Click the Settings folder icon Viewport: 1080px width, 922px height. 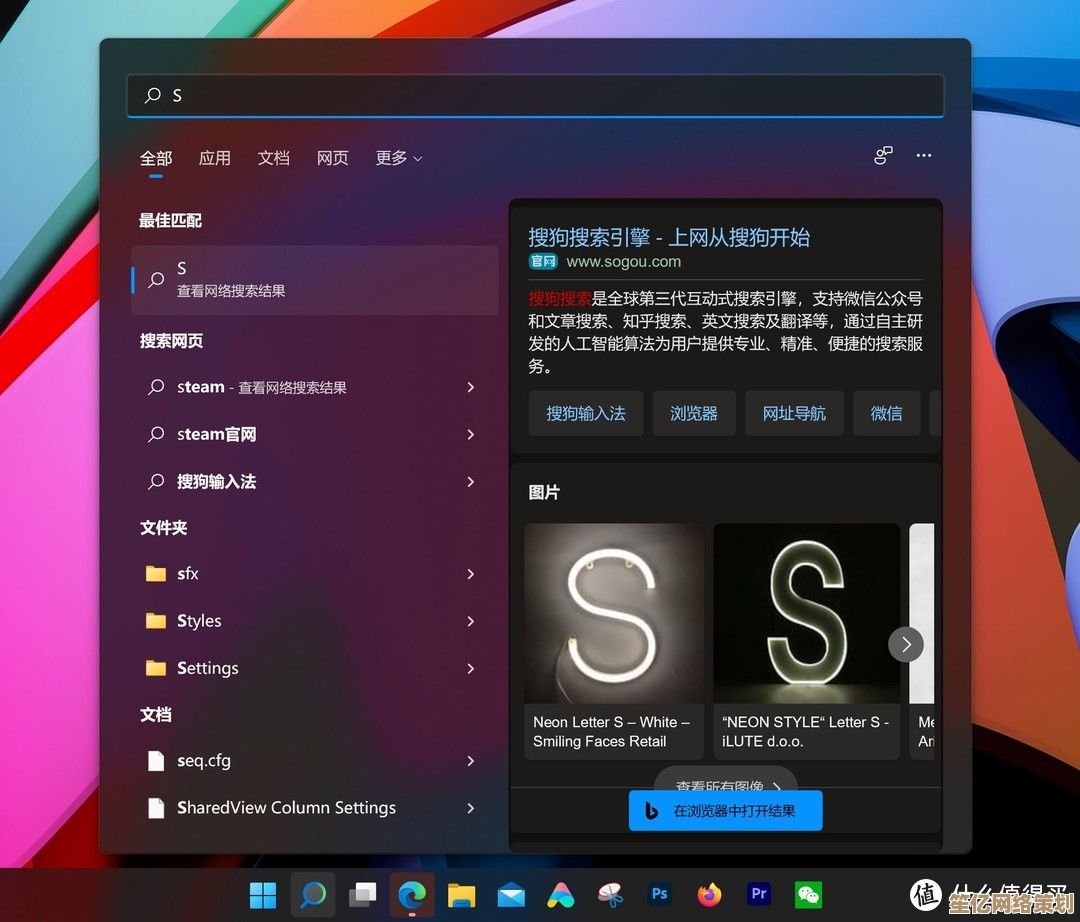pos(156,668)
